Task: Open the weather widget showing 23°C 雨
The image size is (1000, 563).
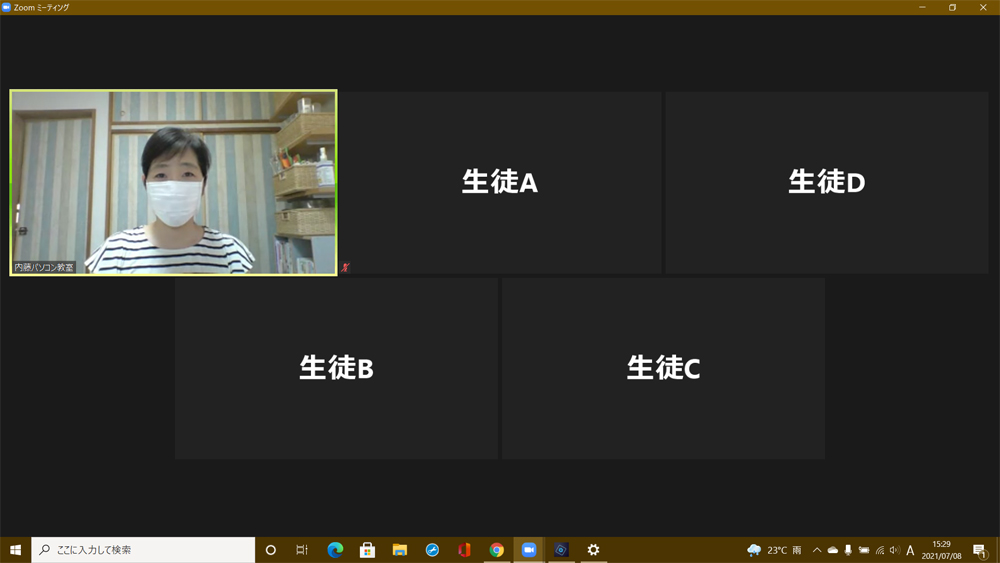Action: click(774, 550)
